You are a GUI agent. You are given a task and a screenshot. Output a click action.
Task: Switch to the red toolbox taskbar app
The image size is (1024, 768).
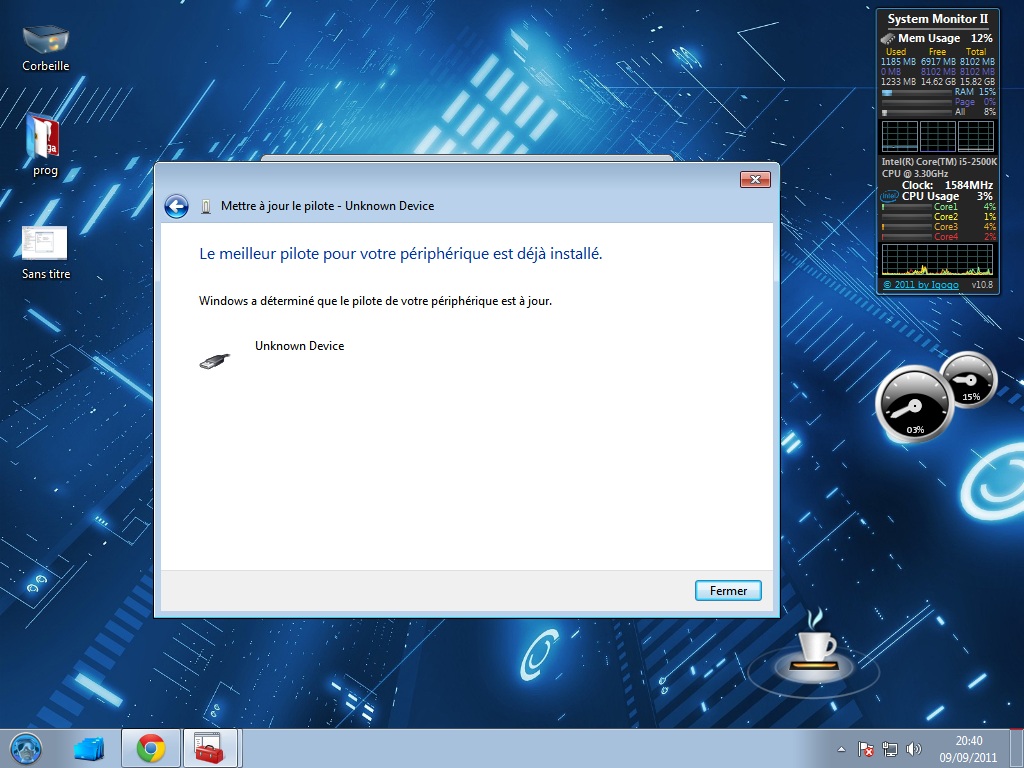click(209, 748)
